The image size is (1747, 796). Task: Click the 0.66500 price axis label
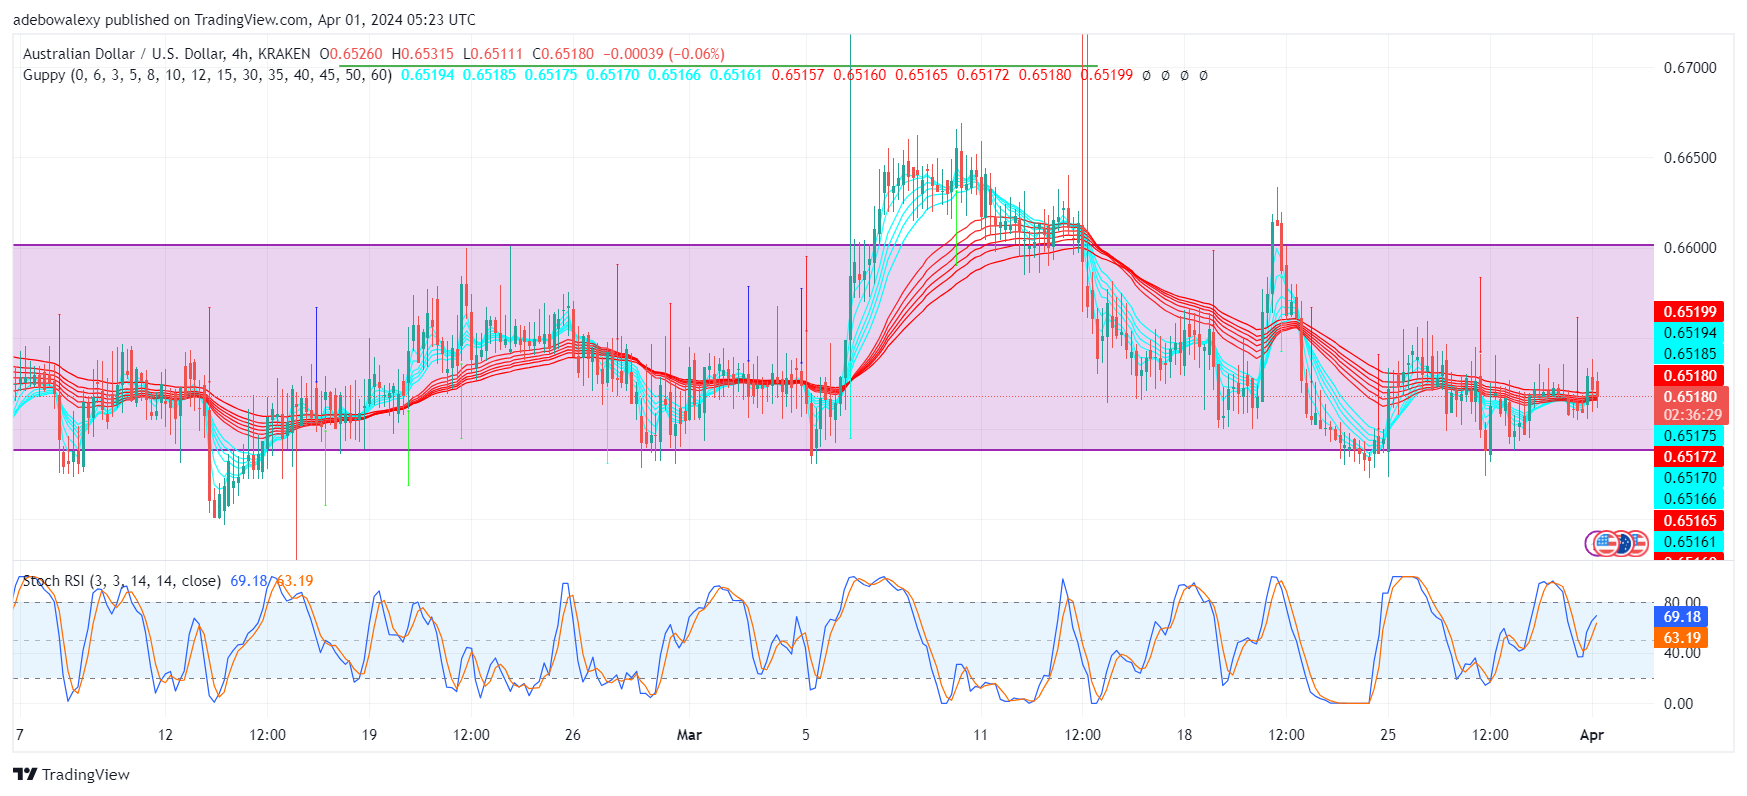tap(1690, 158)
